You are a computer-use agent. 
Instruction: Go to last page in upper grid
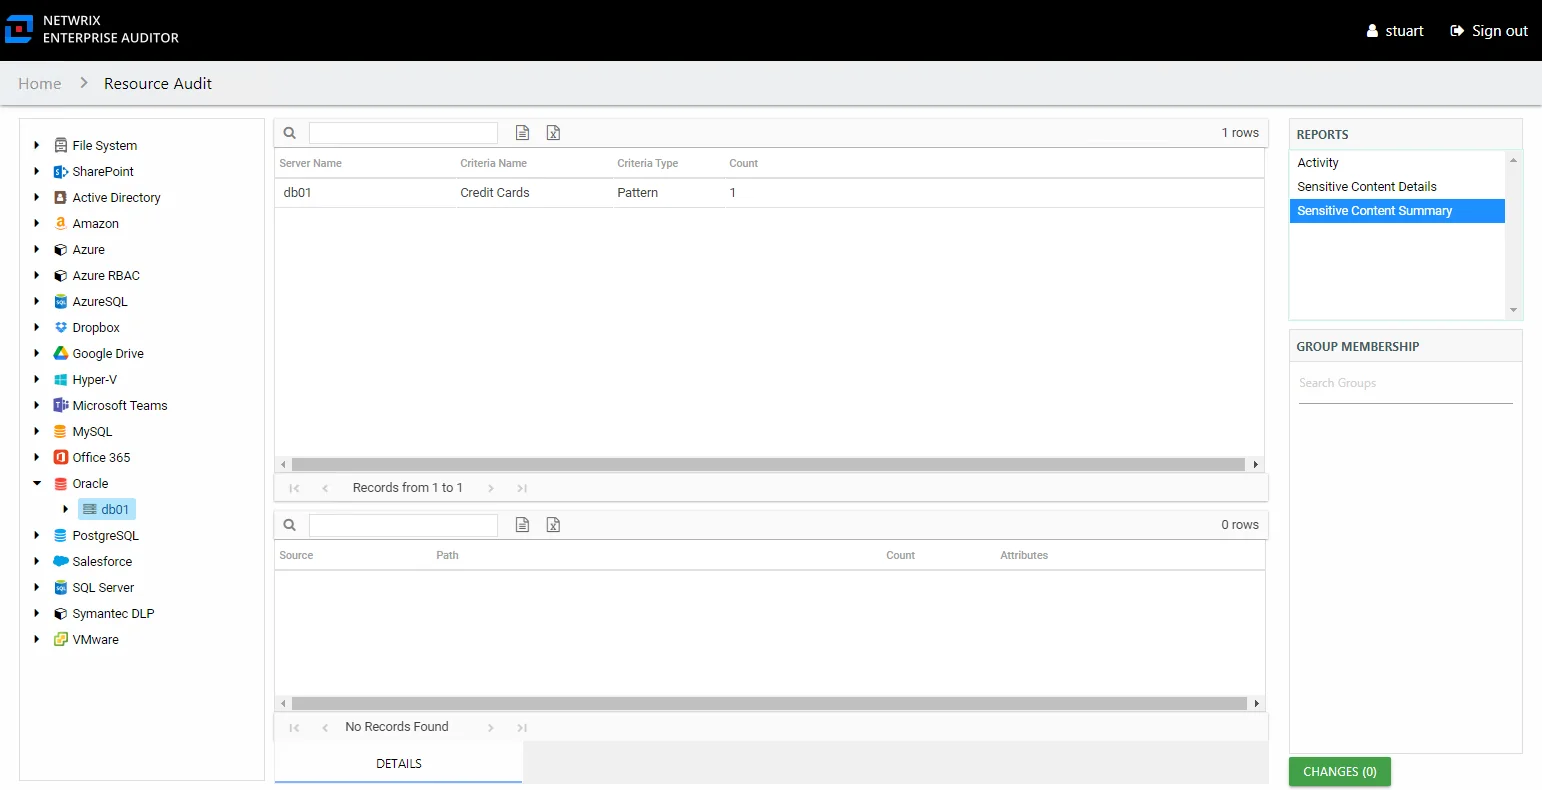522,488
